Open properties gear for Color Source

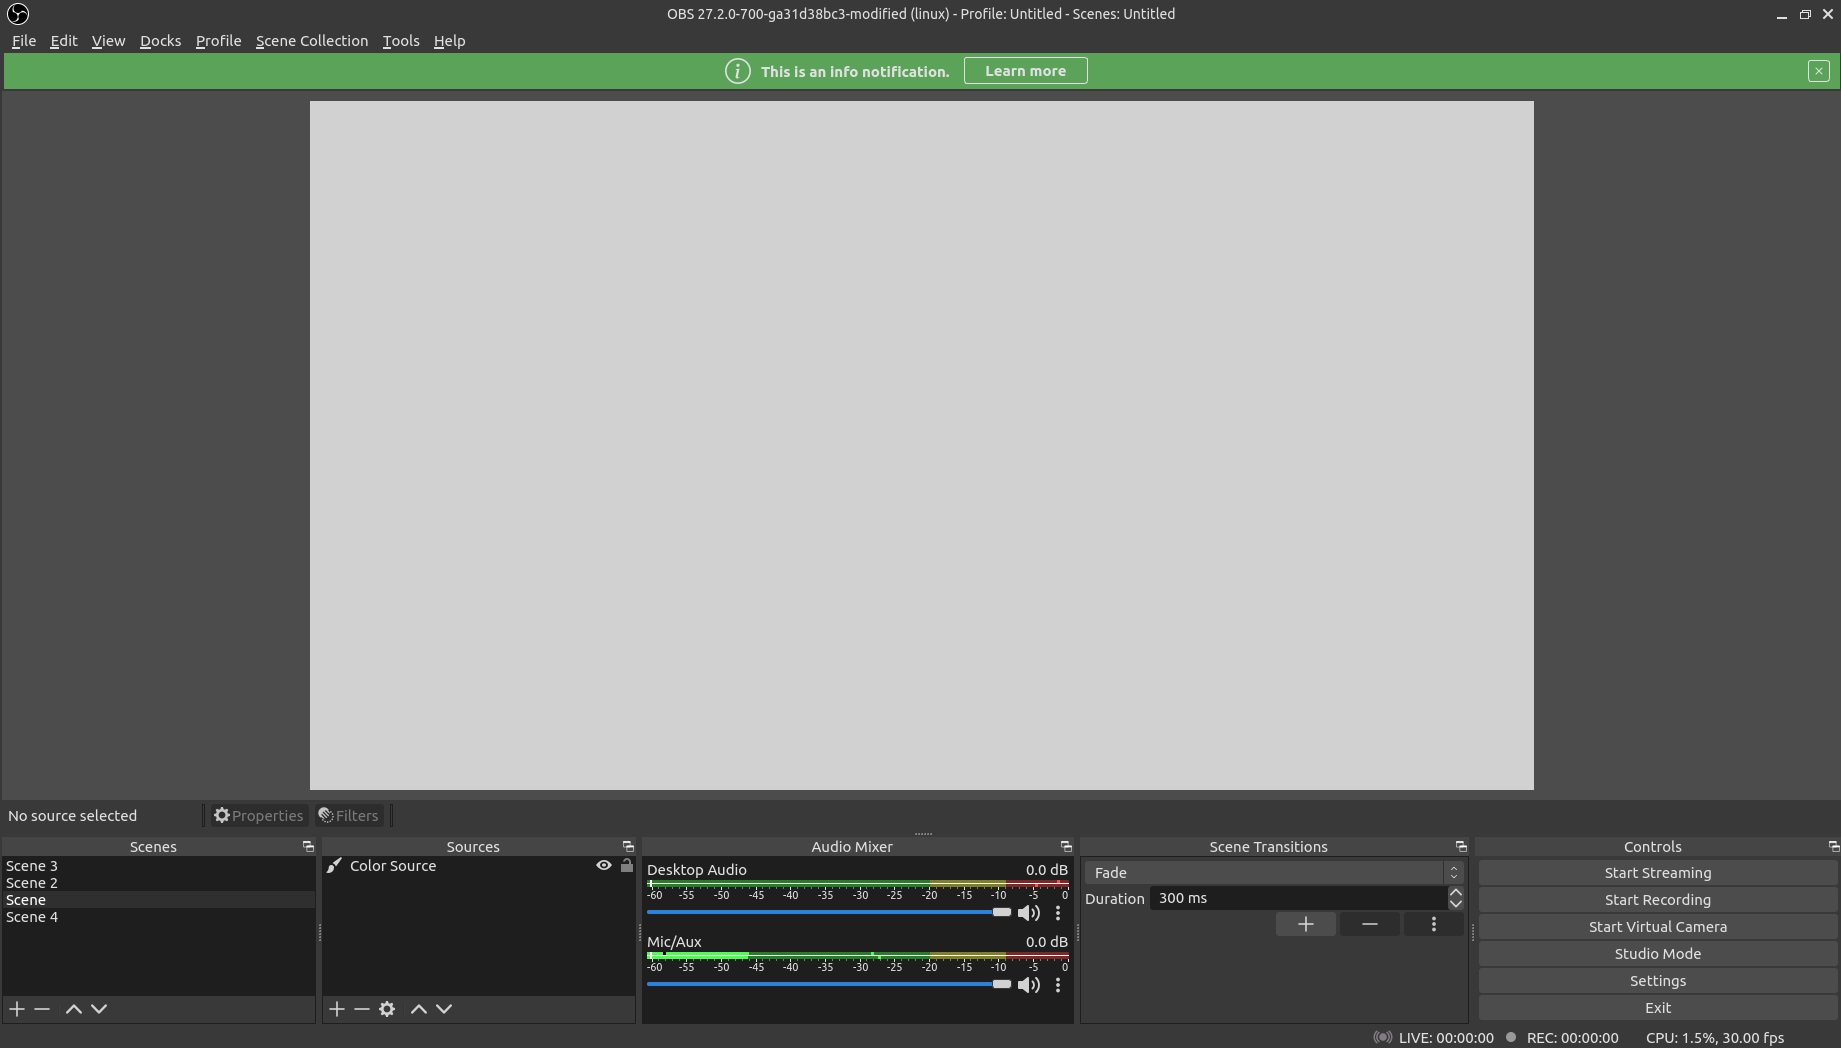(387, 1009)
